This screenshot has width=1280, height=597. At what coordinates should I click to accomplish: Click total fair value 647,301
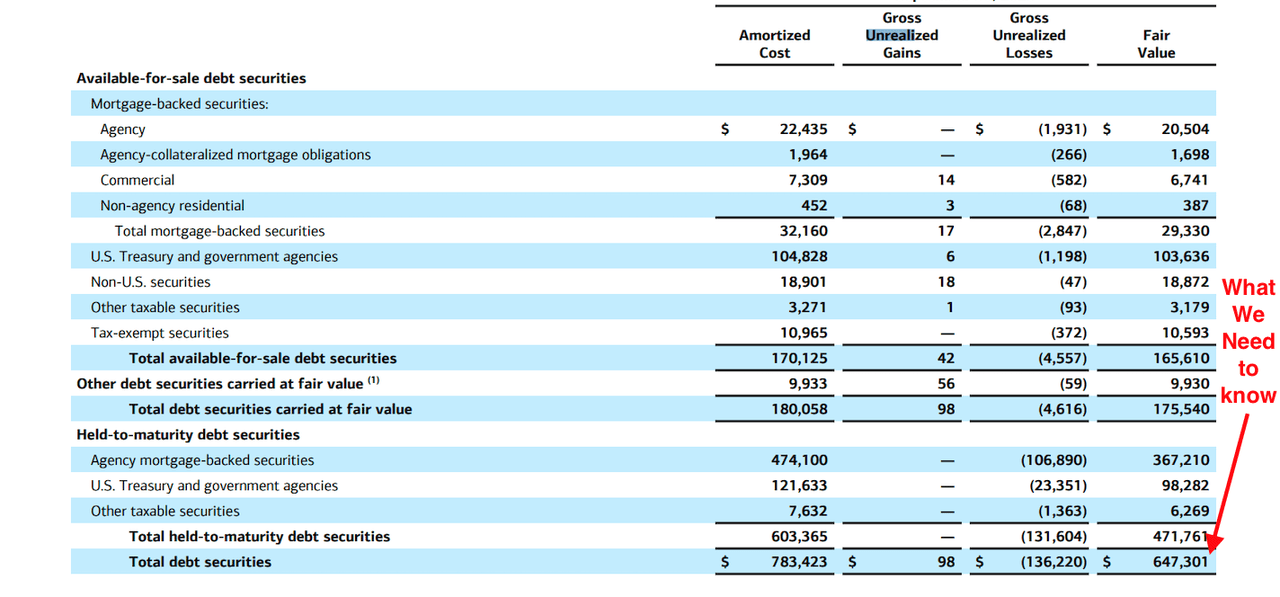pyautogui.click(x=1181, y=562)
